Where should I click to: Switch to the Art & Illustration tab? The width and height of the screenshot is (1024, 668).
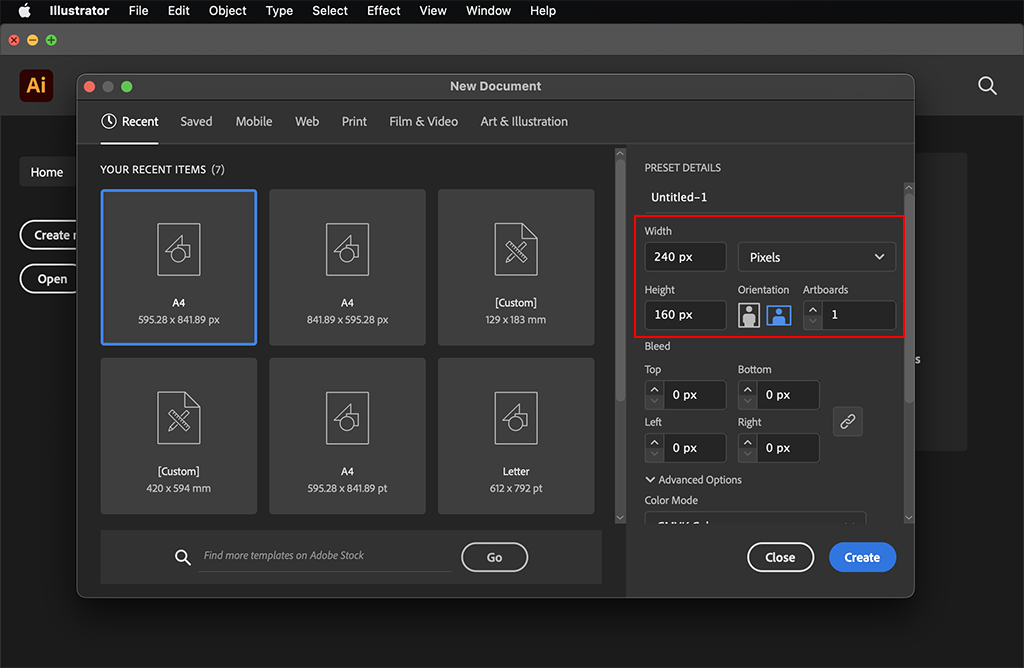click(524, 121)
